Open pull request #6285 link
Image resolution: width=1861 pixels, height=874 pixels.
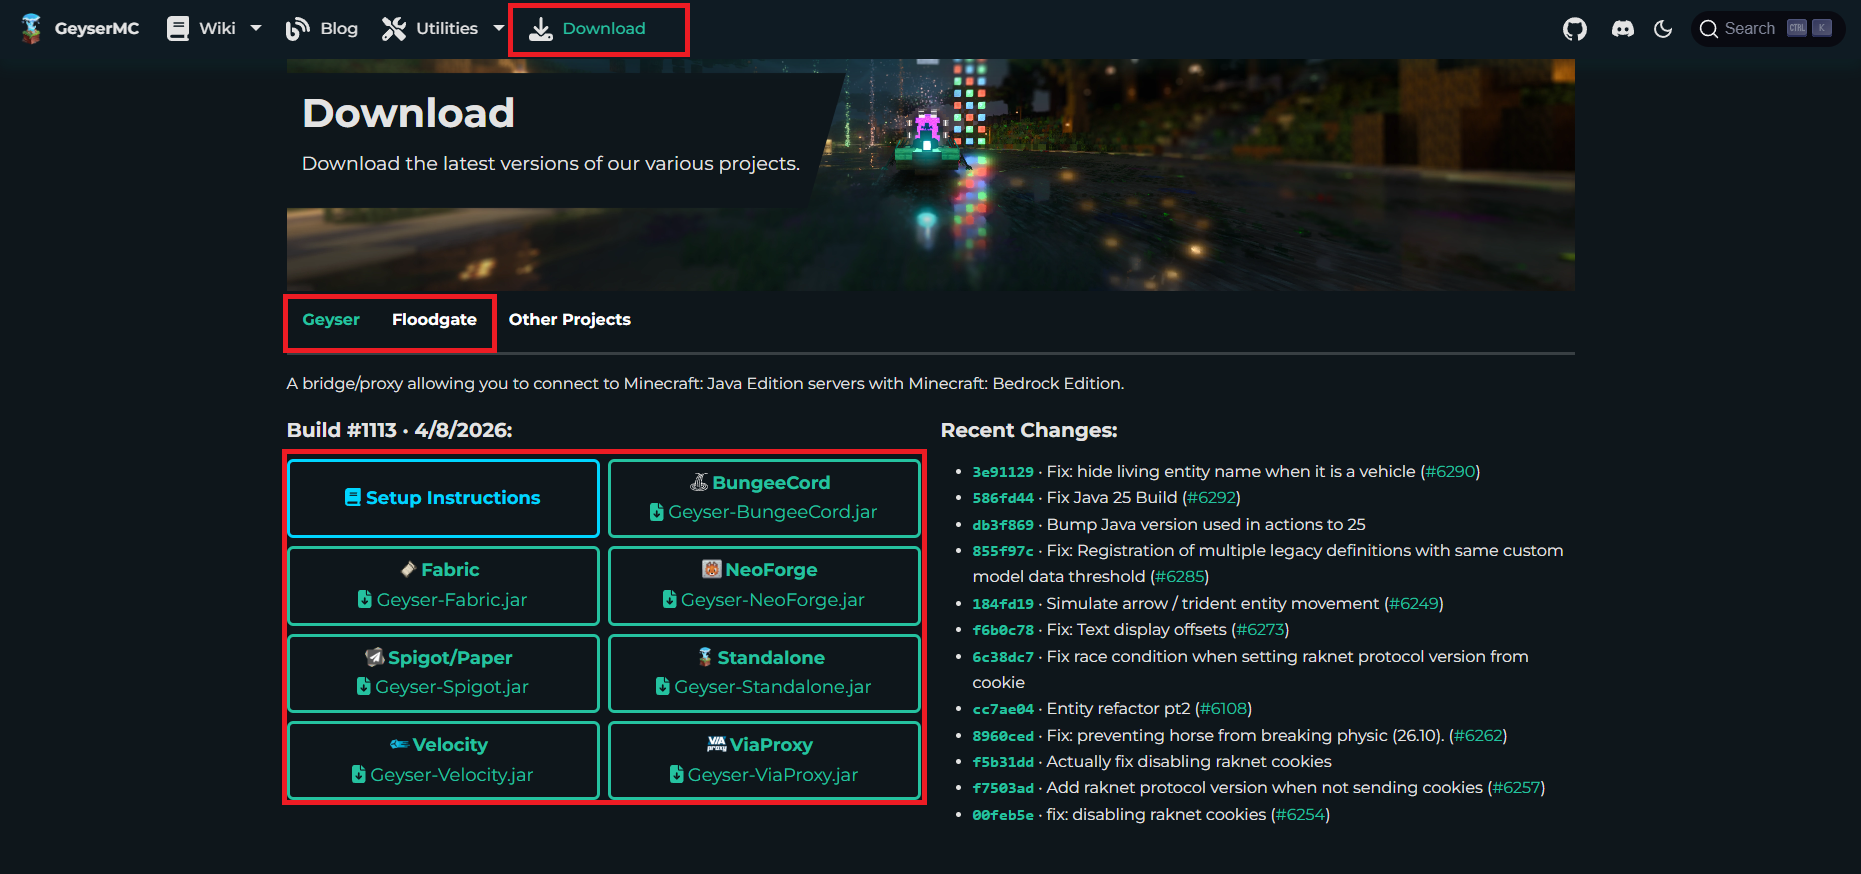pyautogui.click(x=1180, y=576)
